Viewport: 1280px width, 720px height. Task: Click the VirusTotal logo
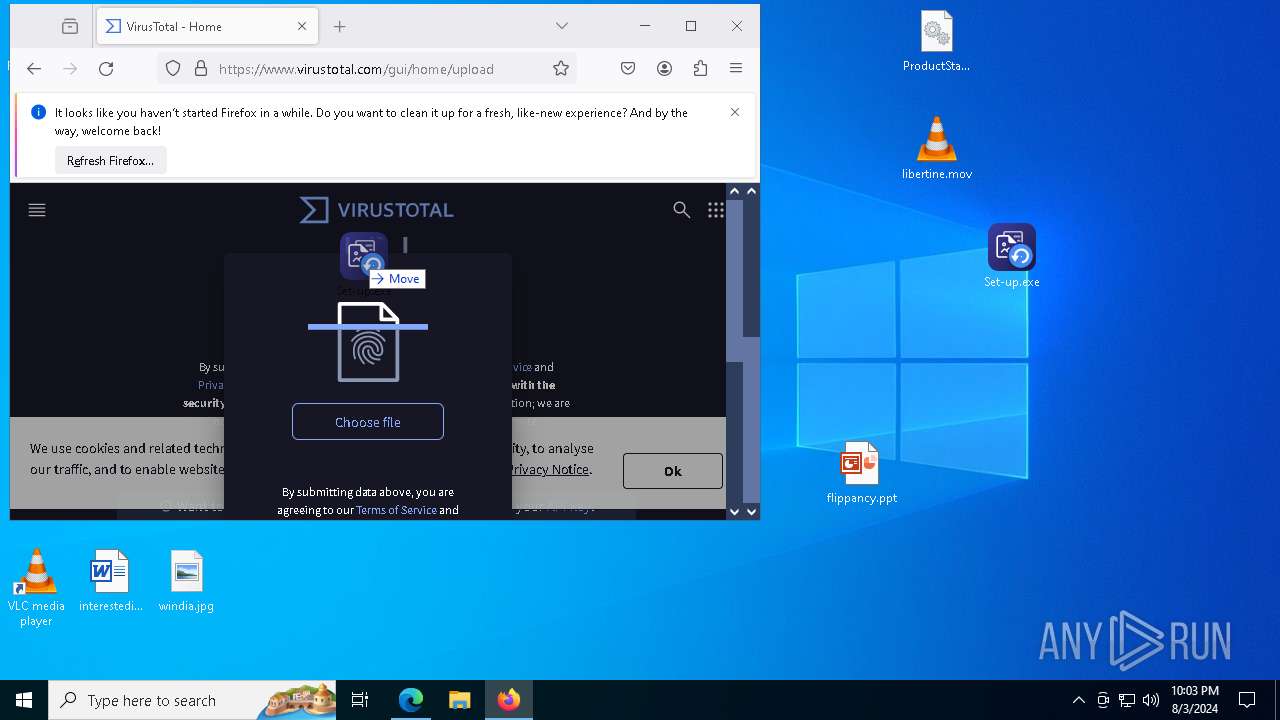[x=377, y=210]
